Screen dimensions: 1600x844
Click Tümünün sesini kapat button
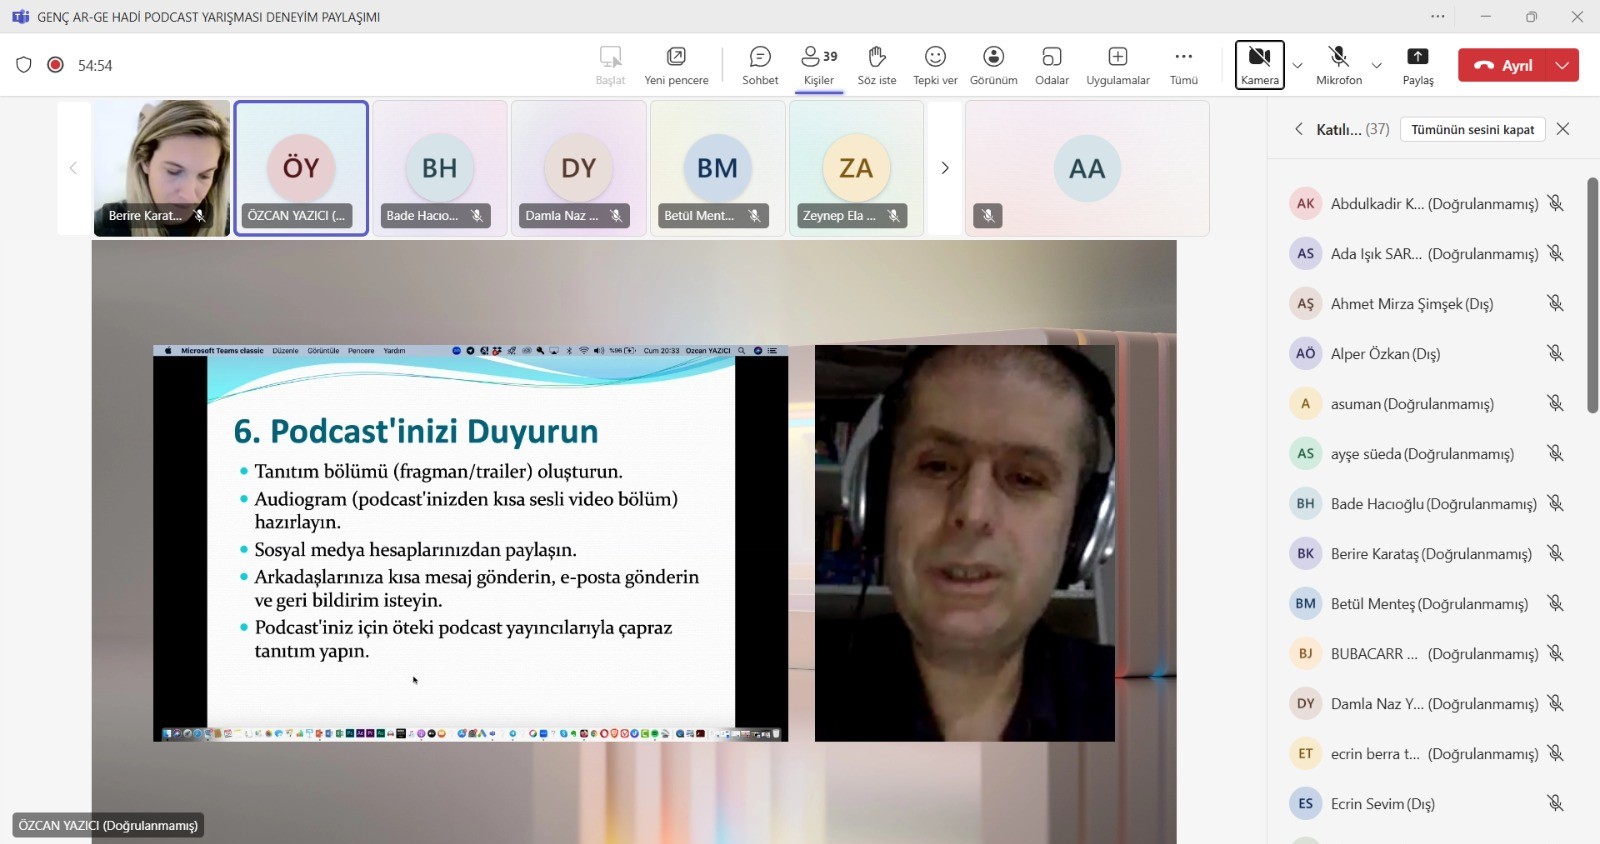point(1472,129)
